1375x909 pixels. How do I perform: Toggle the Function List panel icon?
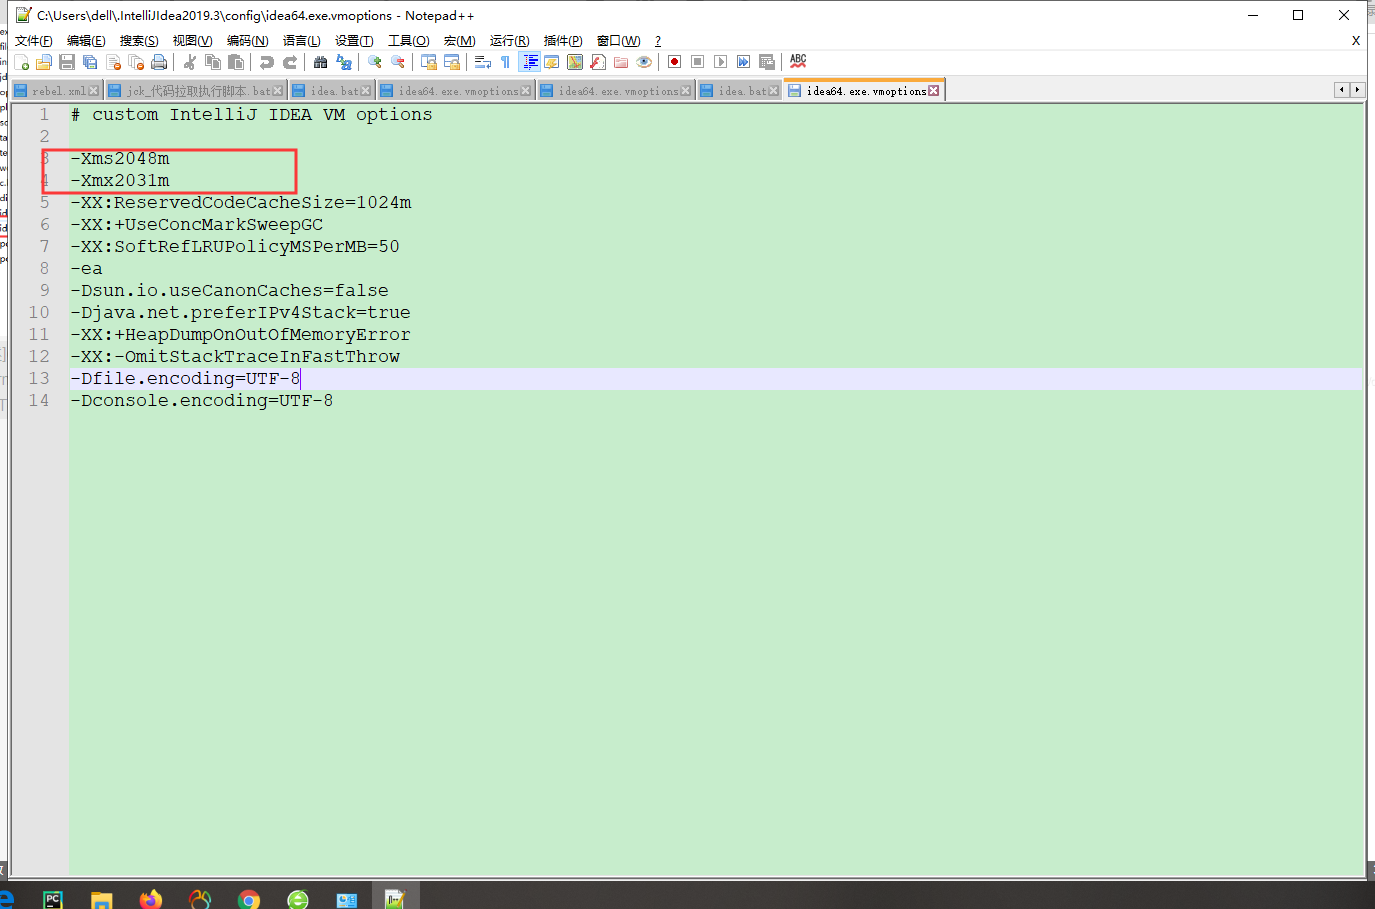[x=598, y=62]
